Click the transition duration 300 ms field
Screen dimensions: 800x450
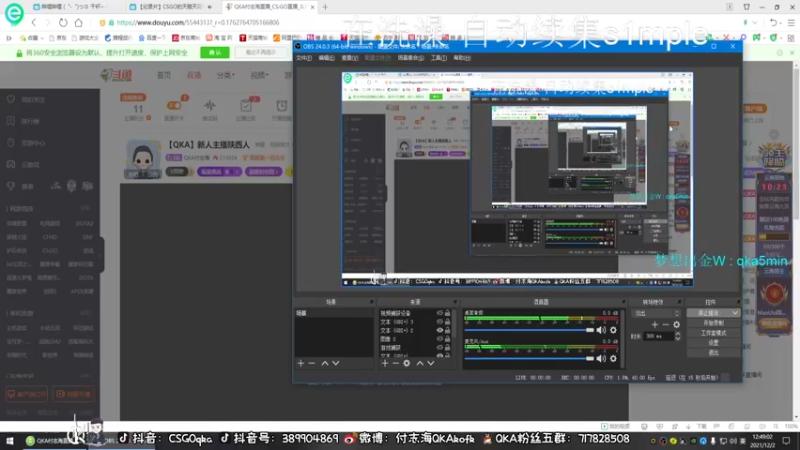pos(658,336)
